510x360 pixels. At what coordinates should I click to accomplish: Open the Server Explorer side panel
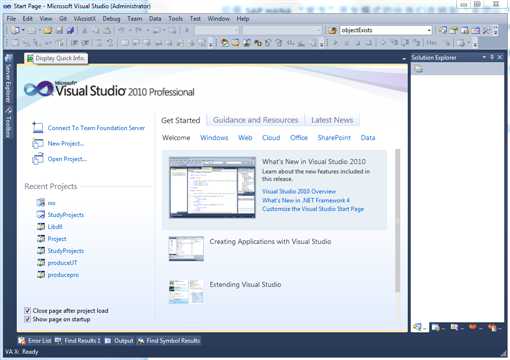(x=8, y=80)
